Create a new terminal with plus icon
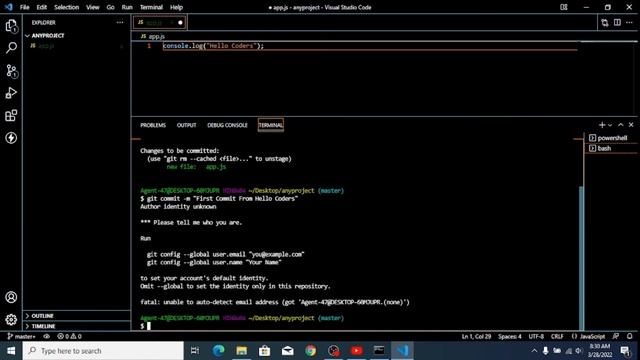 point(602,125)
